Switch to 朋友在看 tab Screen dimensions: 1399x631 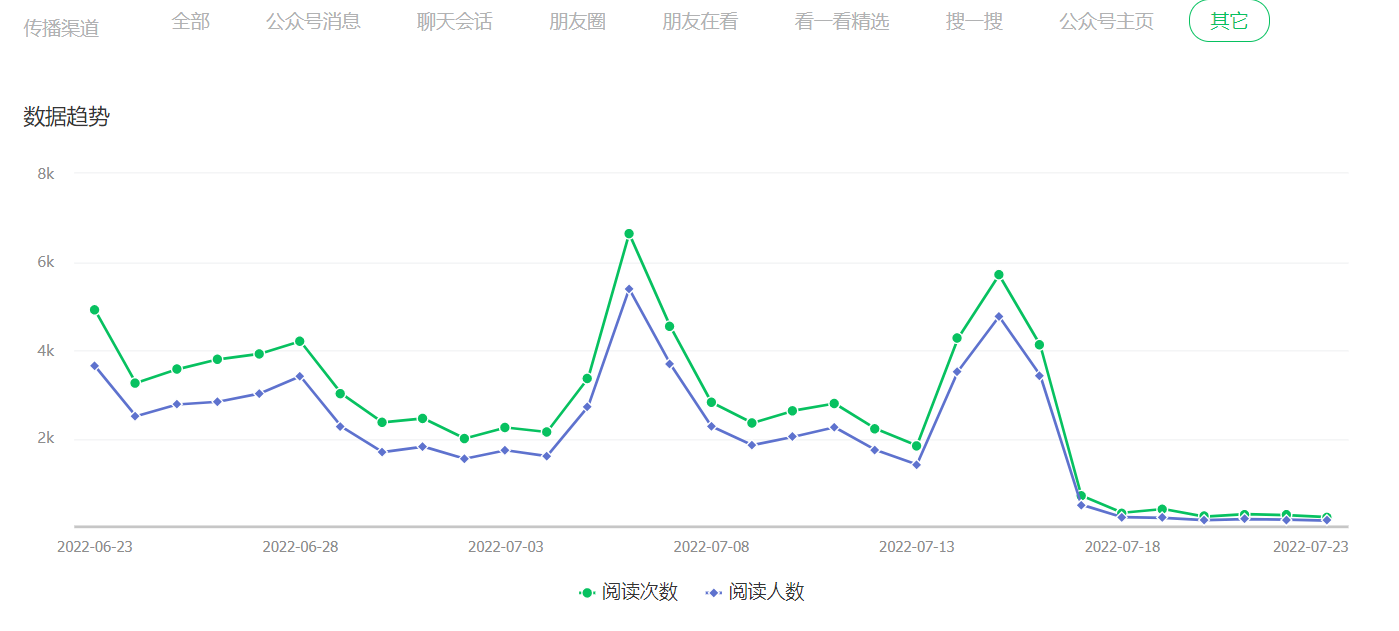[x=699, y=21]
